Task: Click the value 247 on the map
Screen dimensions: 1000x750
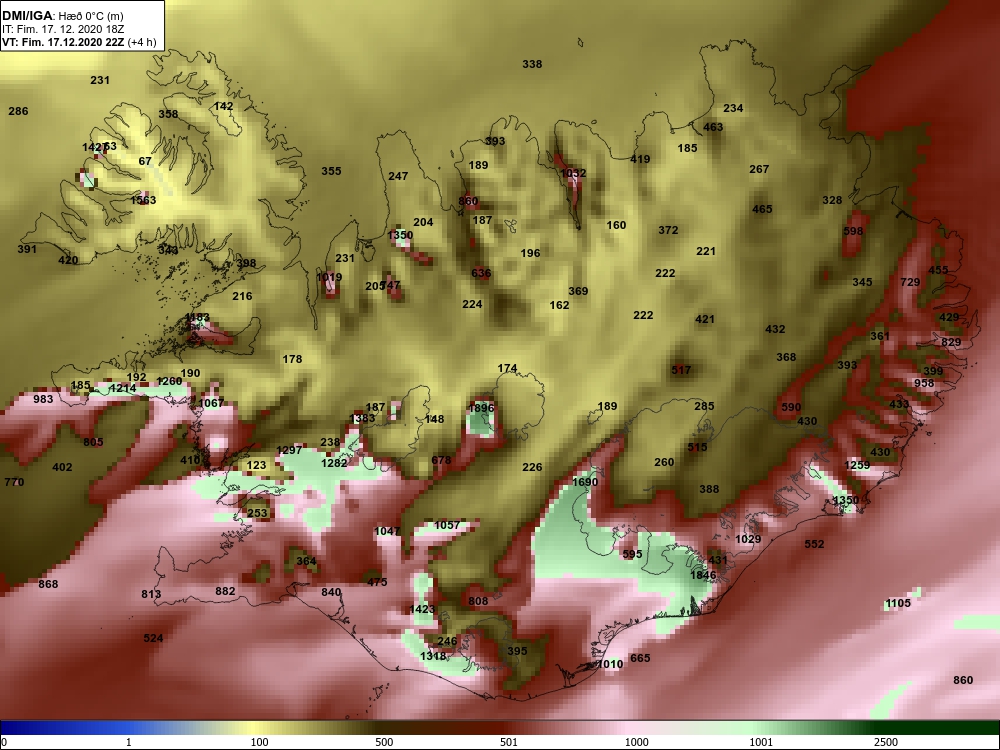Action: pyautogui.click(x=398, y=176)
